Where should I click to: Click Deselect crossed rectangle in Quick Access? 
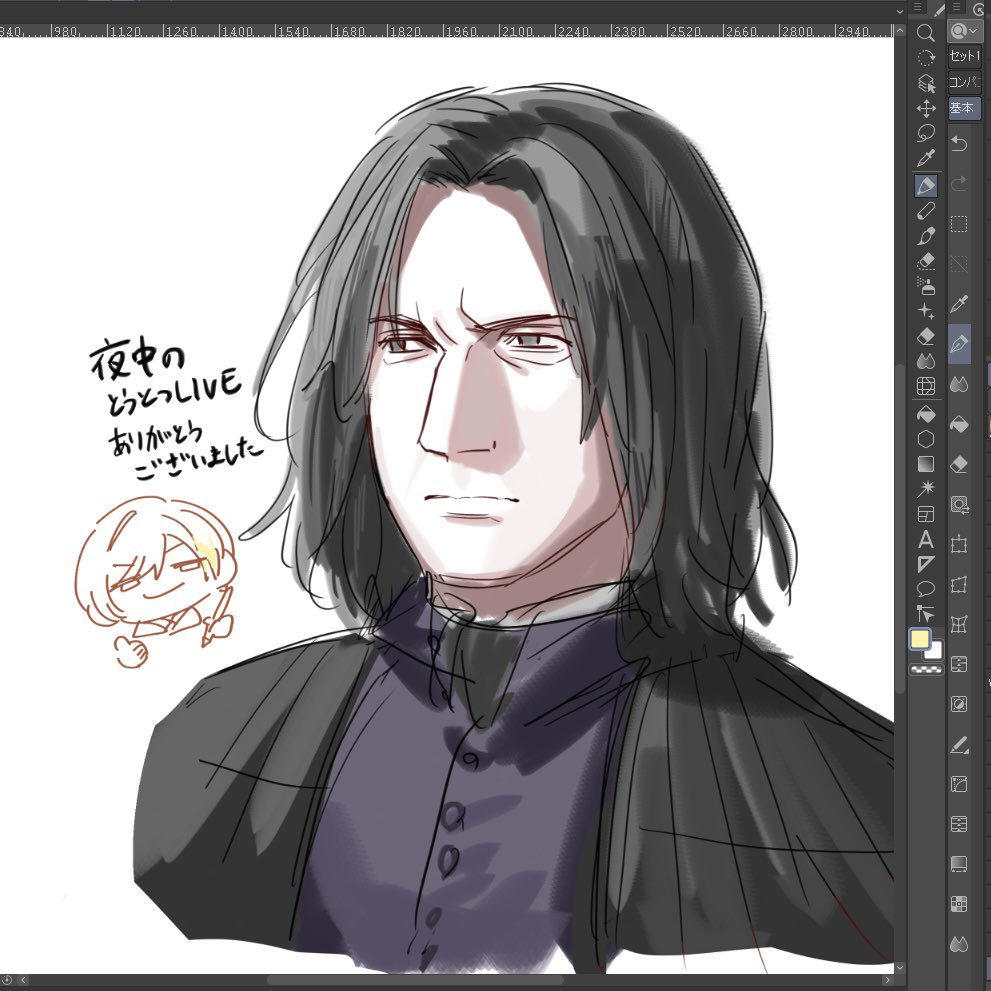click(959, 264)
